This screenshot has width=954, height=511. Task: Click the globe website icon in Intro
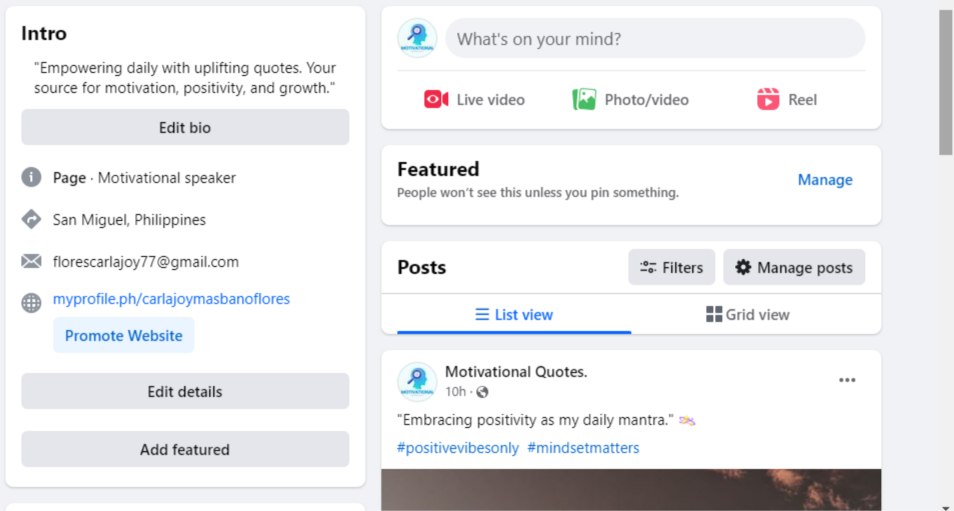point(31,303)
